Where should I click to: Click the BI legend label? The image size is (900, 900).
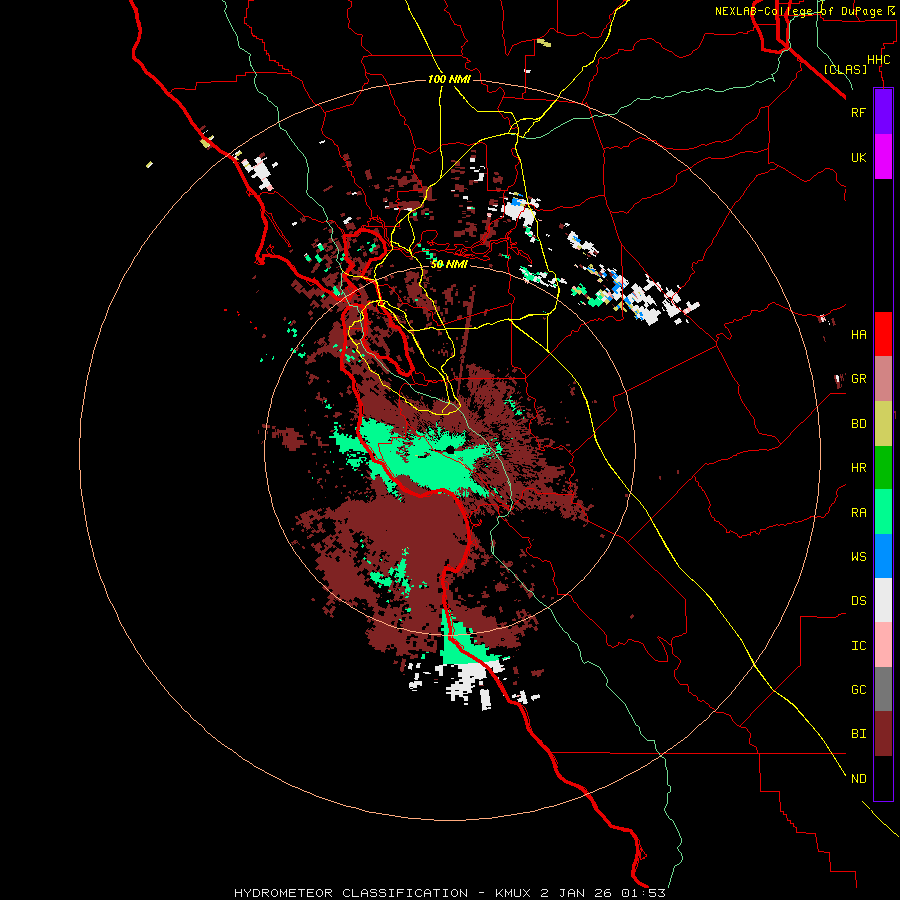pyautogui.click(x=859, y=734)
